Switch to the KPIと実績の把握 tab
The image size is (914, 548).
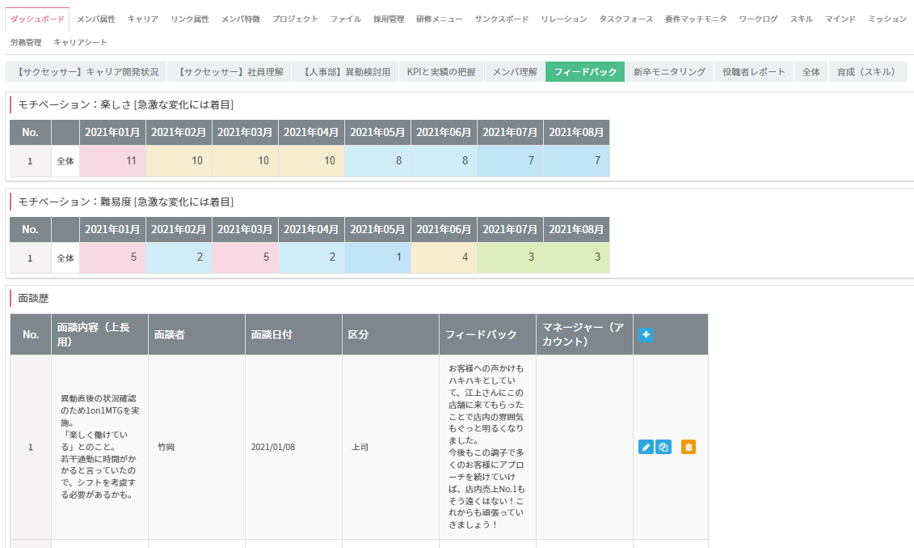point(441,72)
